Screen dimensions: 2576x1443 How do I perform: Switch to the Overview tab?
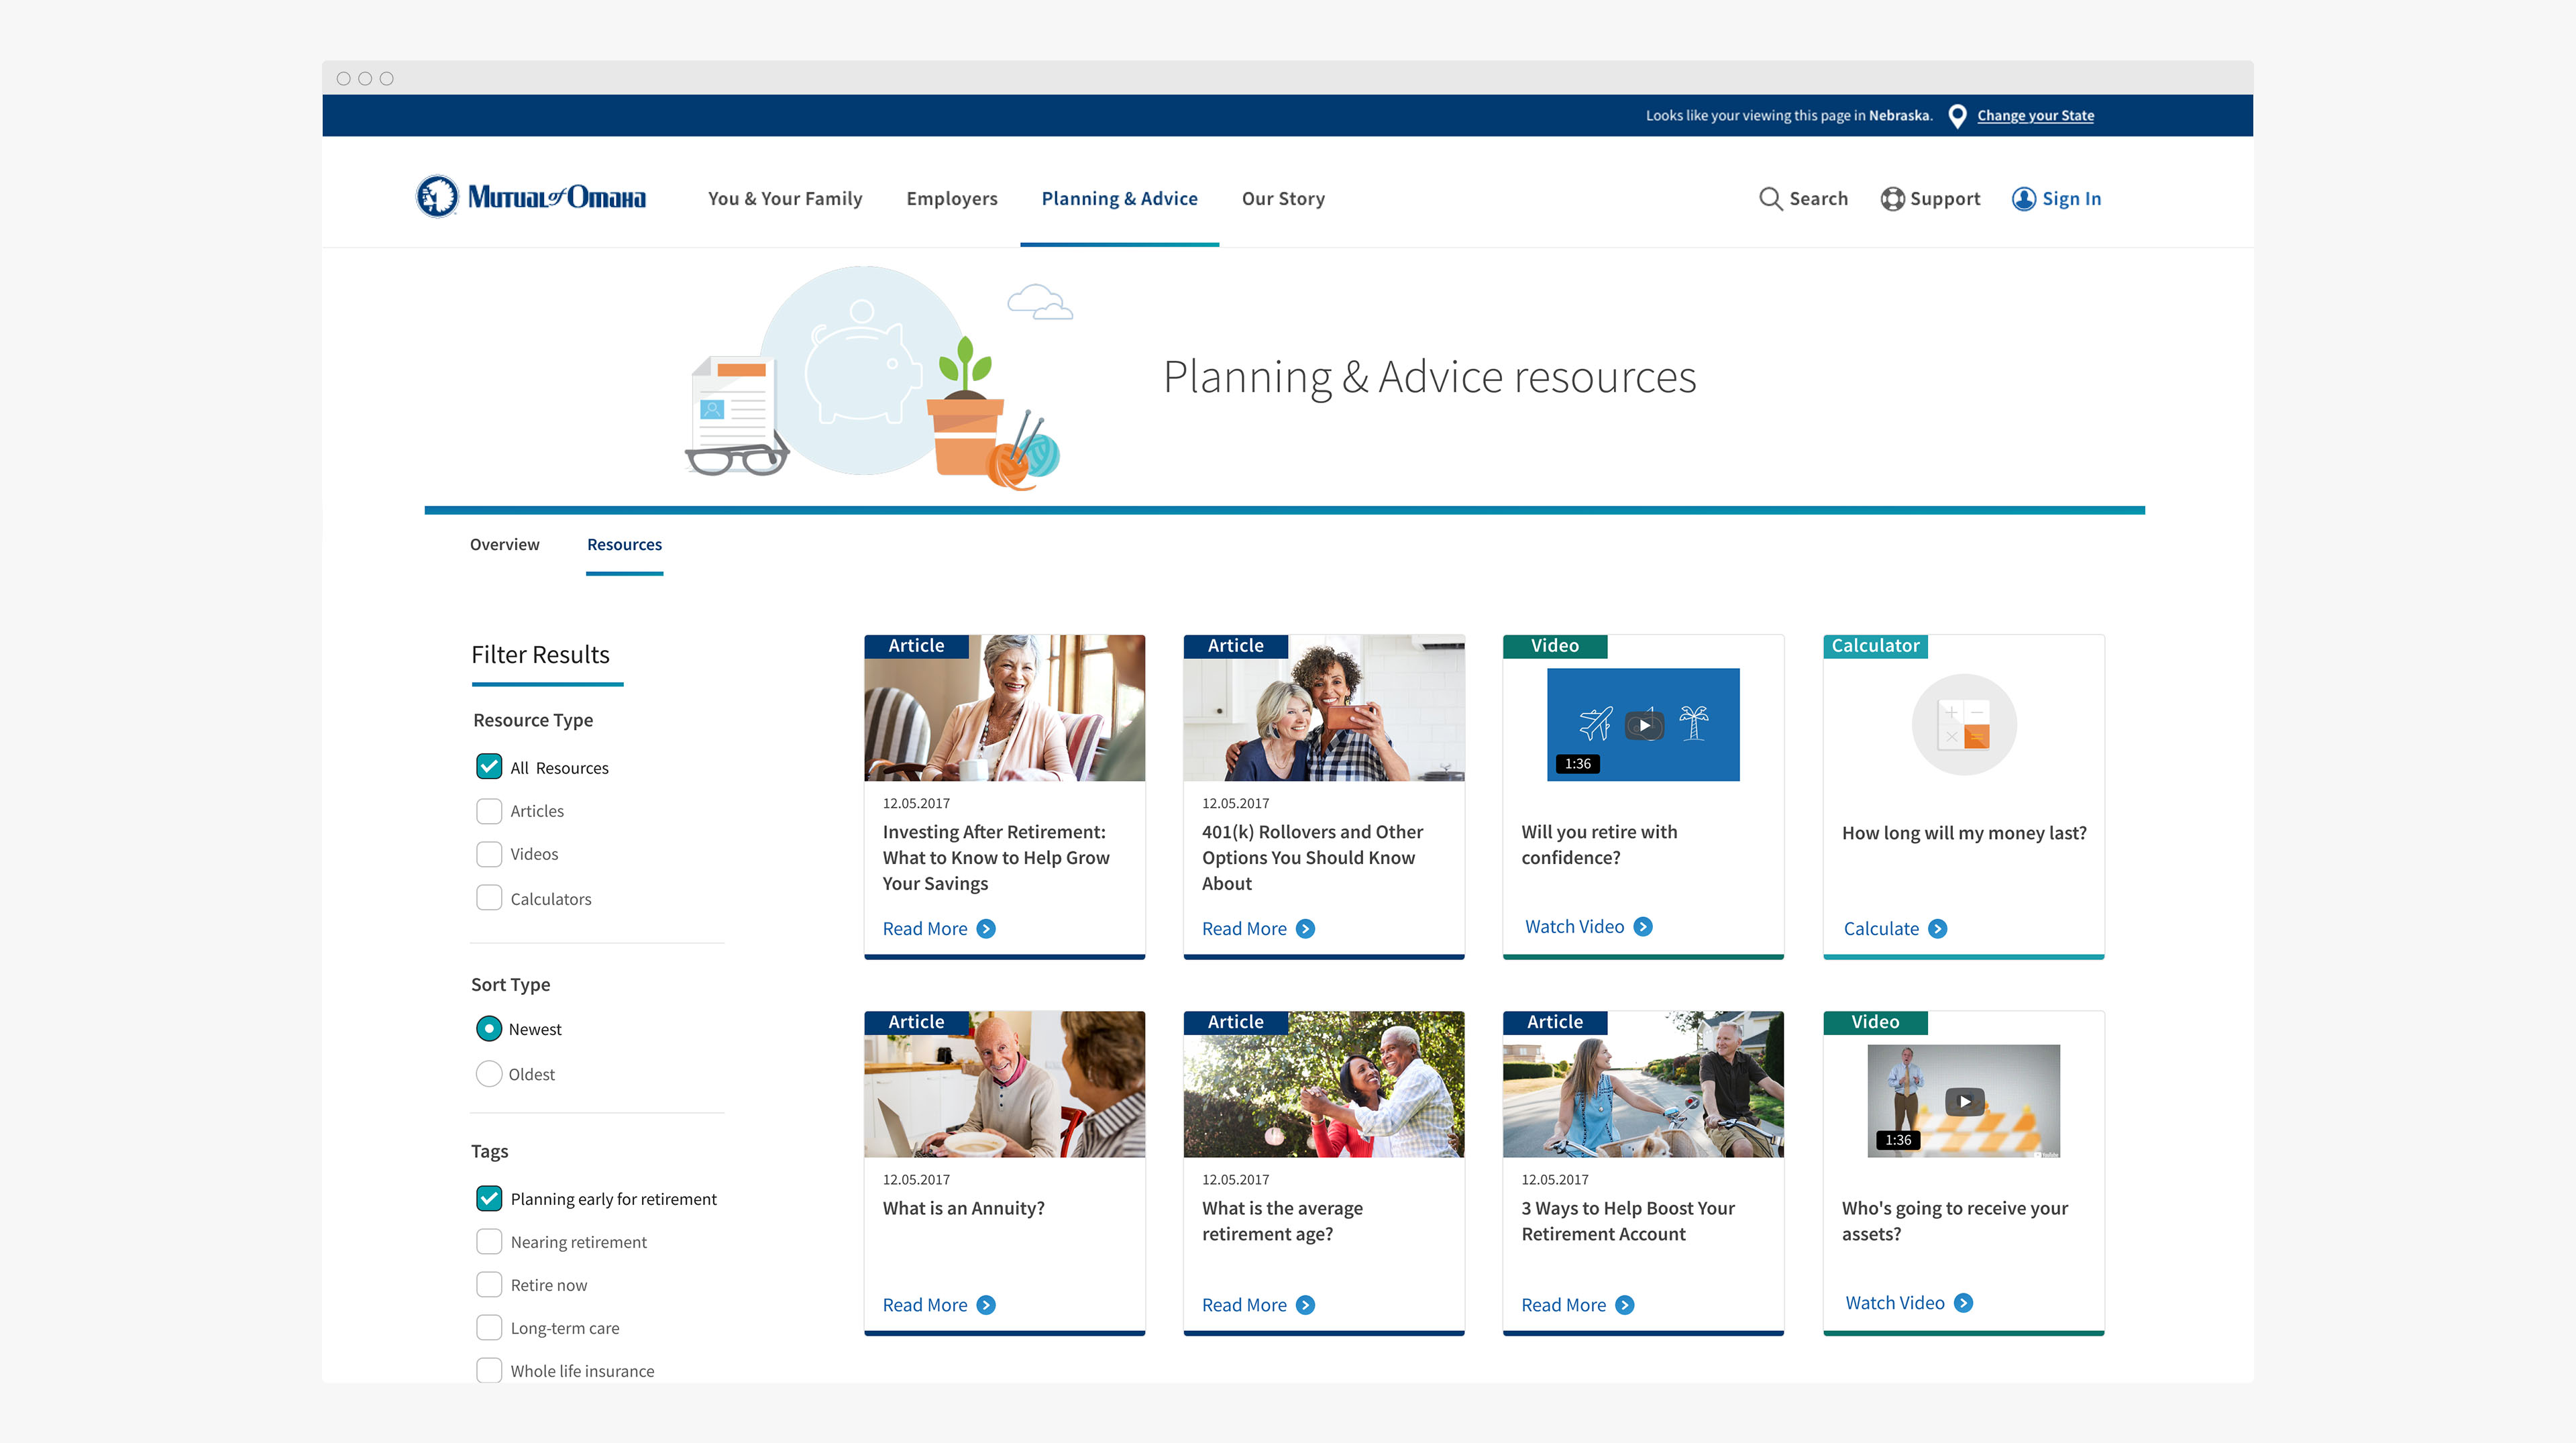point(504,544)
